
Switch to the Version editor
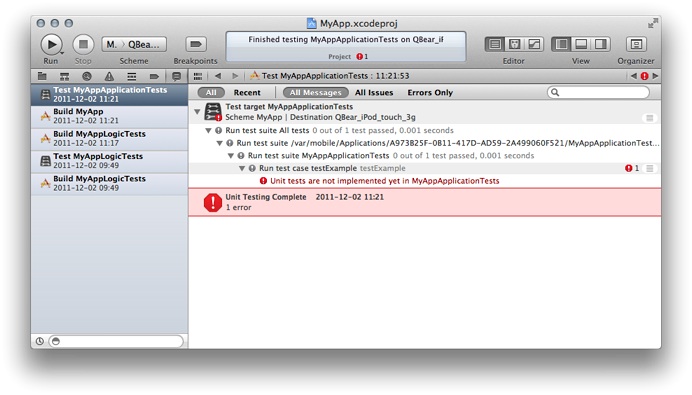click(534, 44)
